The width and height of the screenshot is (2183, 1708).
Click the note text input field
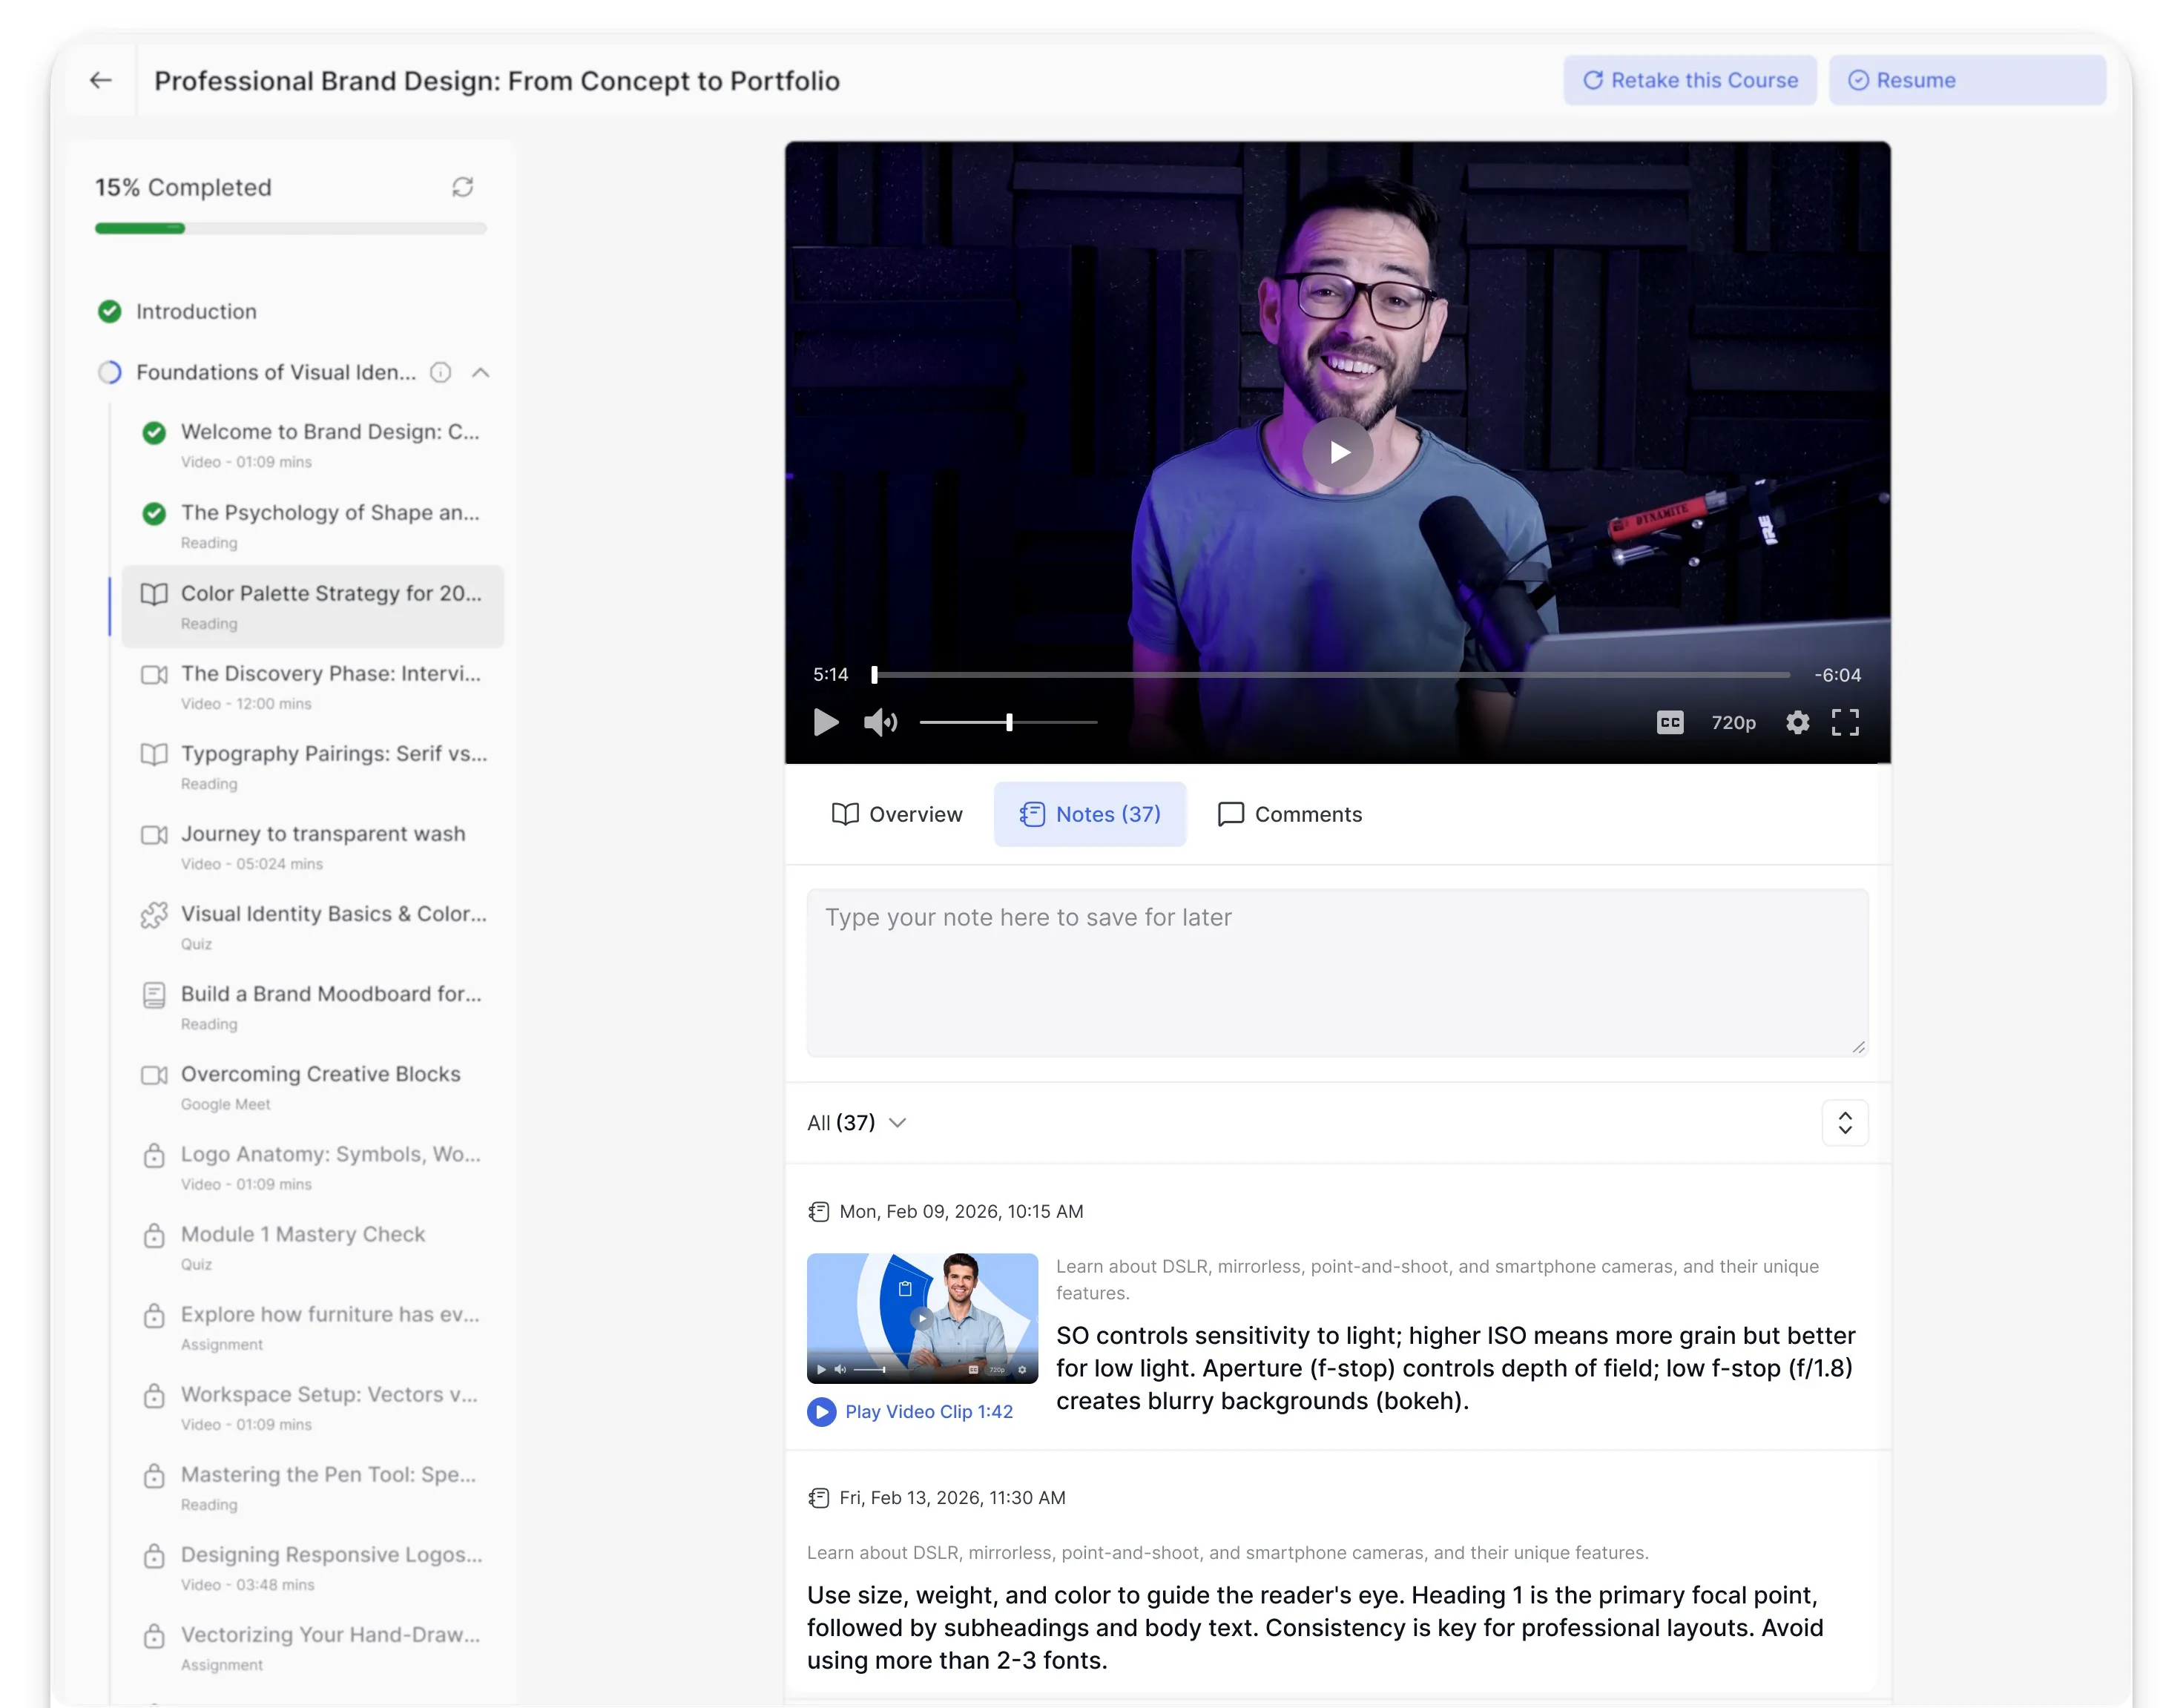point(1337,972)
